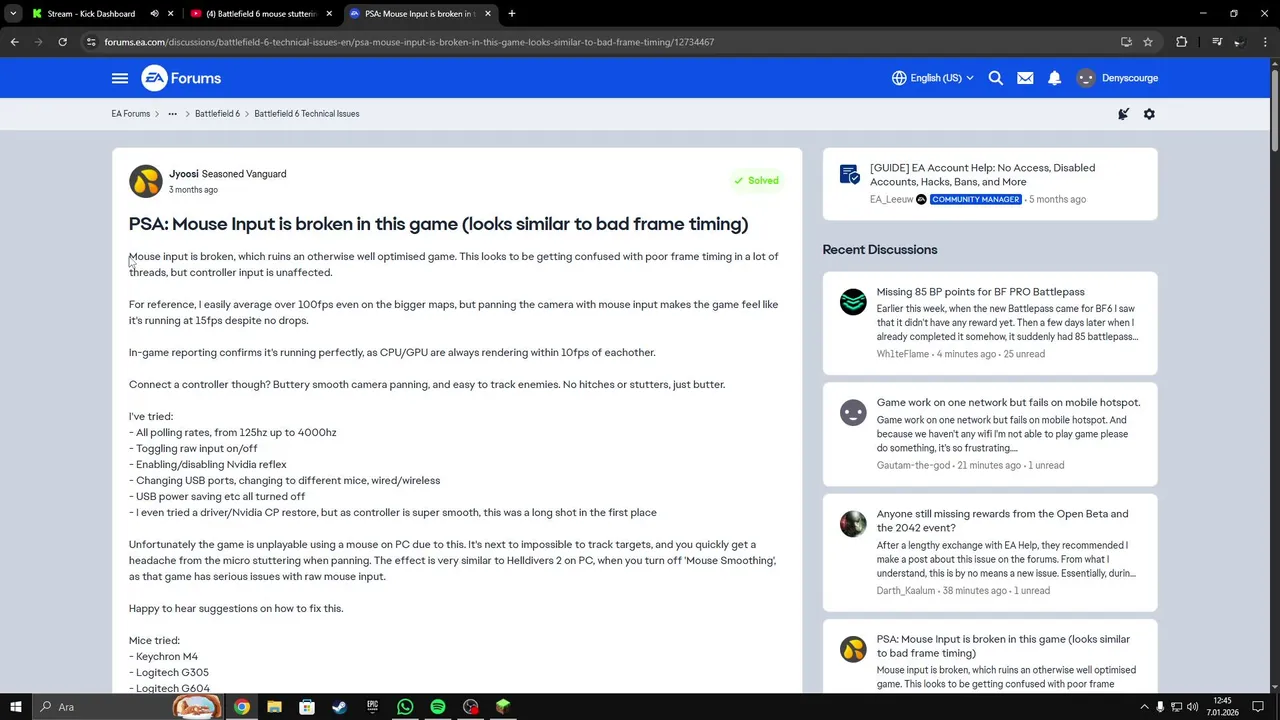The height and width of the screenshot is (720, 1280).
Task: Open Spotify from the taskbar
Action: 438,707
